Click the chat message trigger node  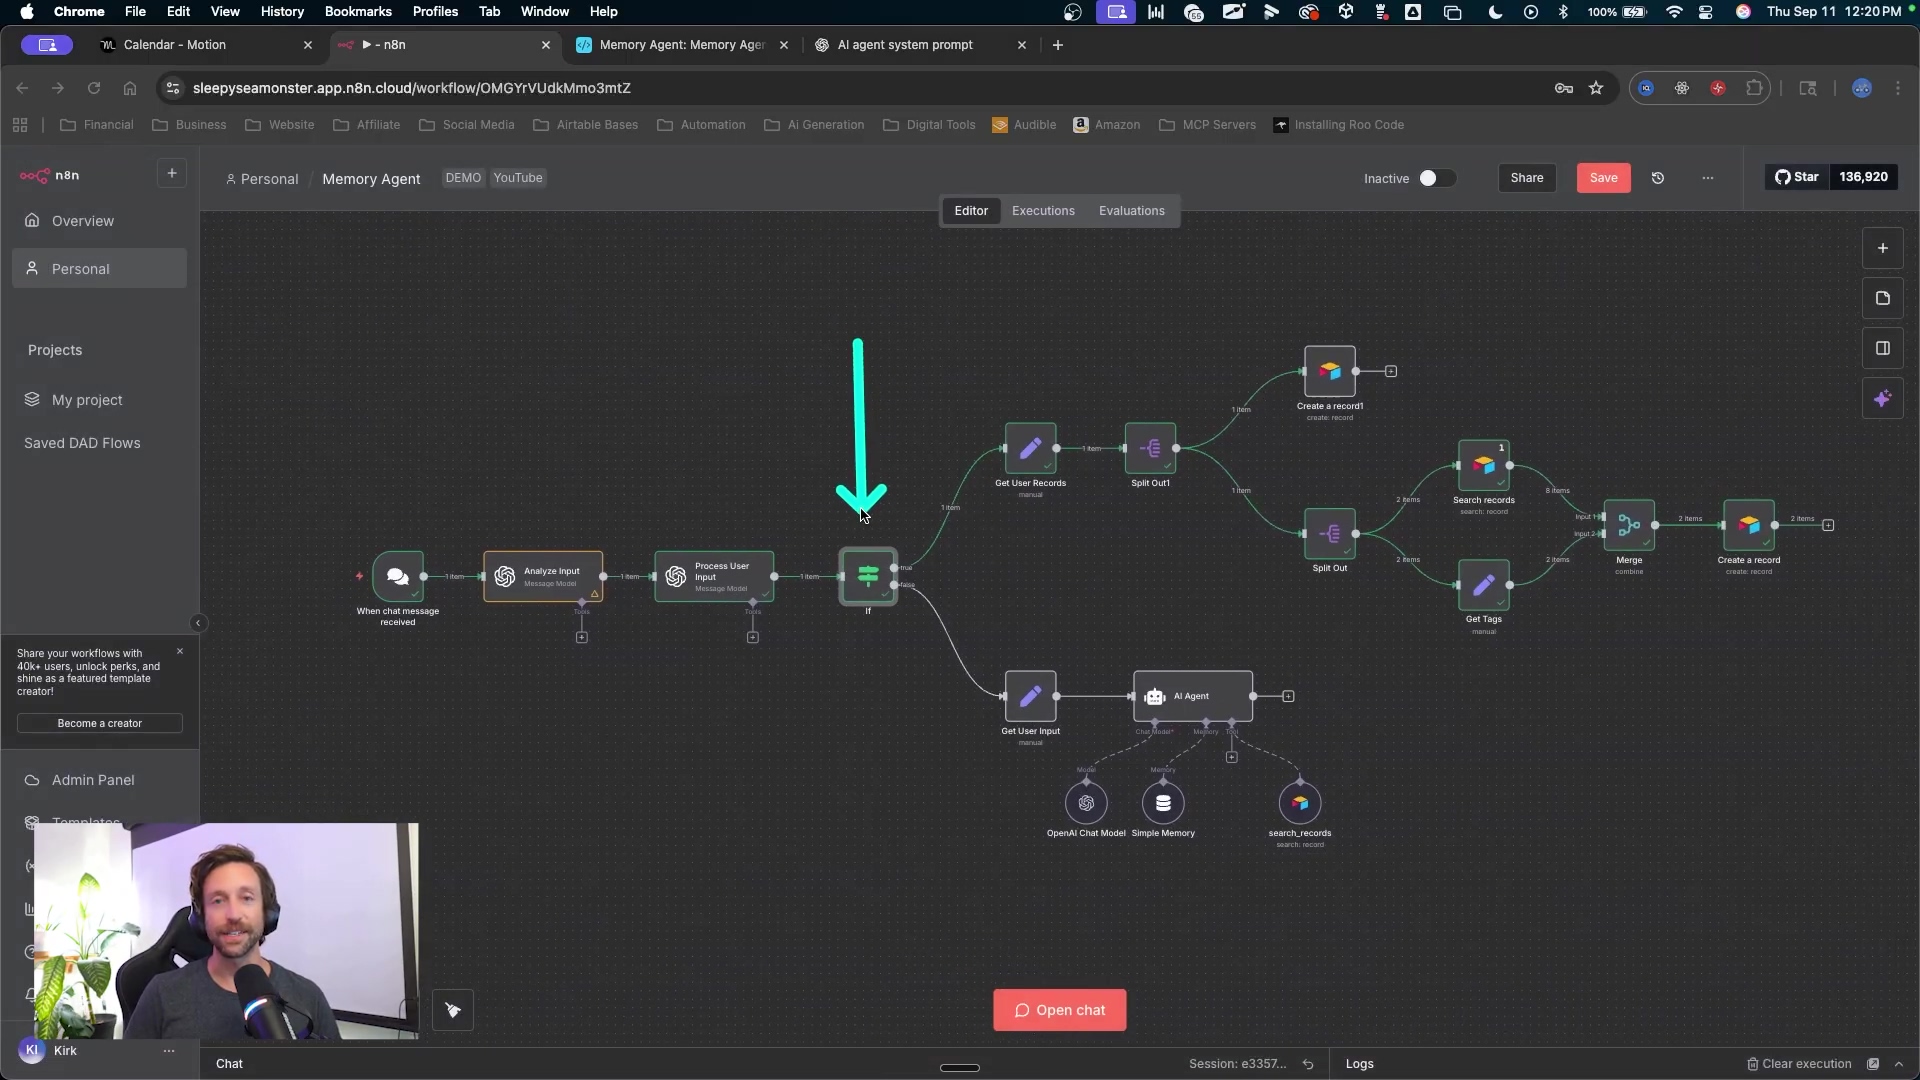coord(397,577)
